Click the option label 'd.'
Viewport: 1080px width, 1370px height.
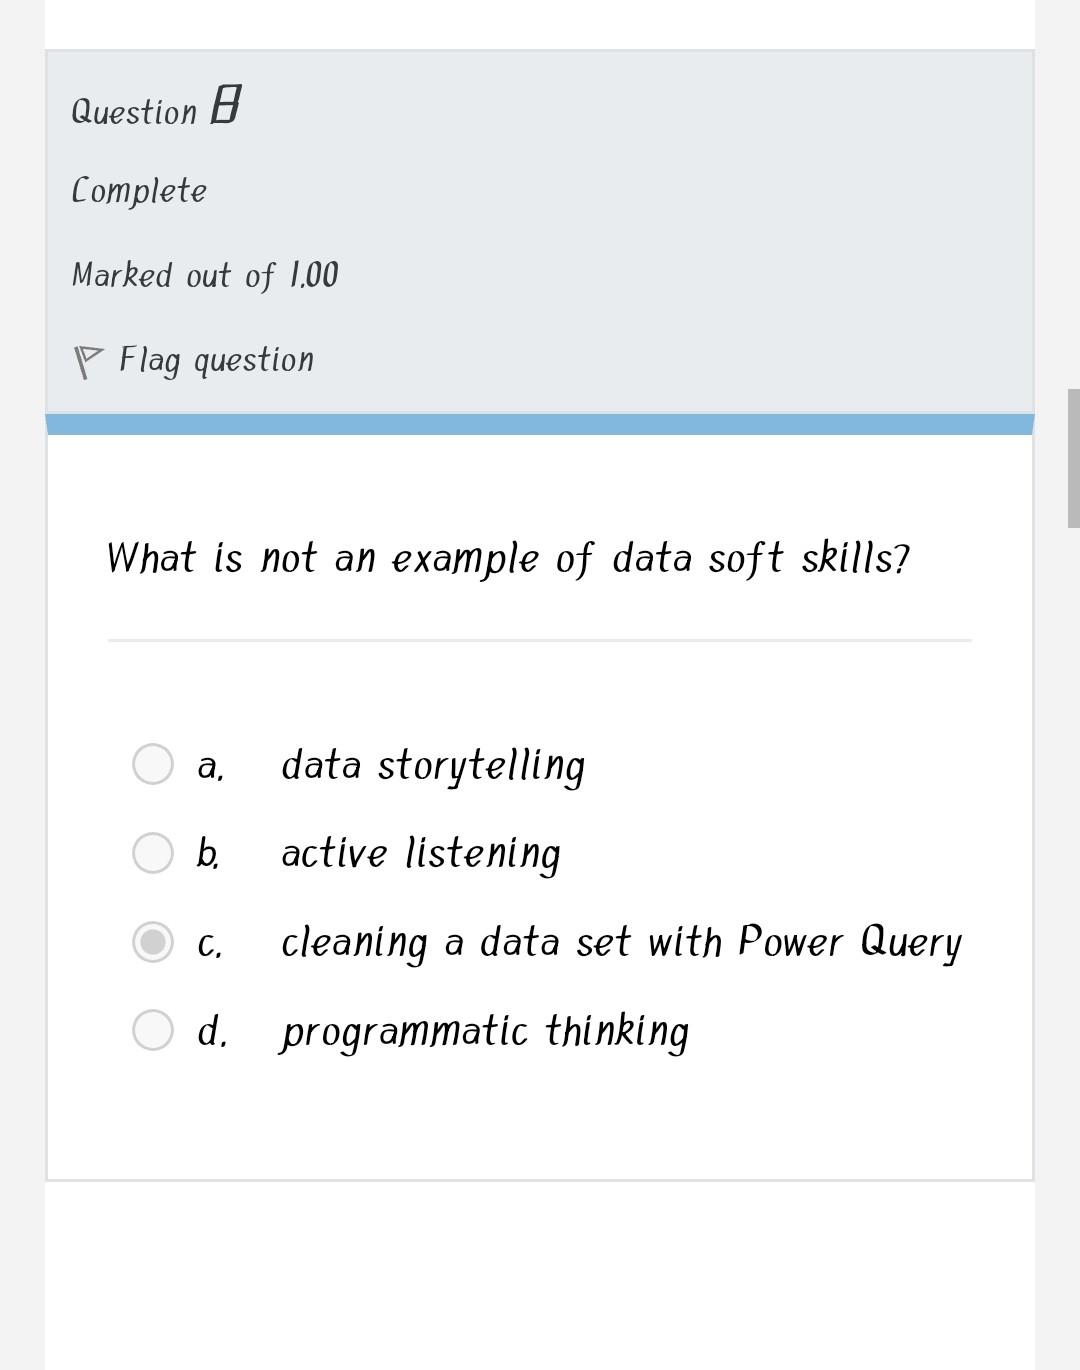pyautogui.click(x=212, y=1031)
